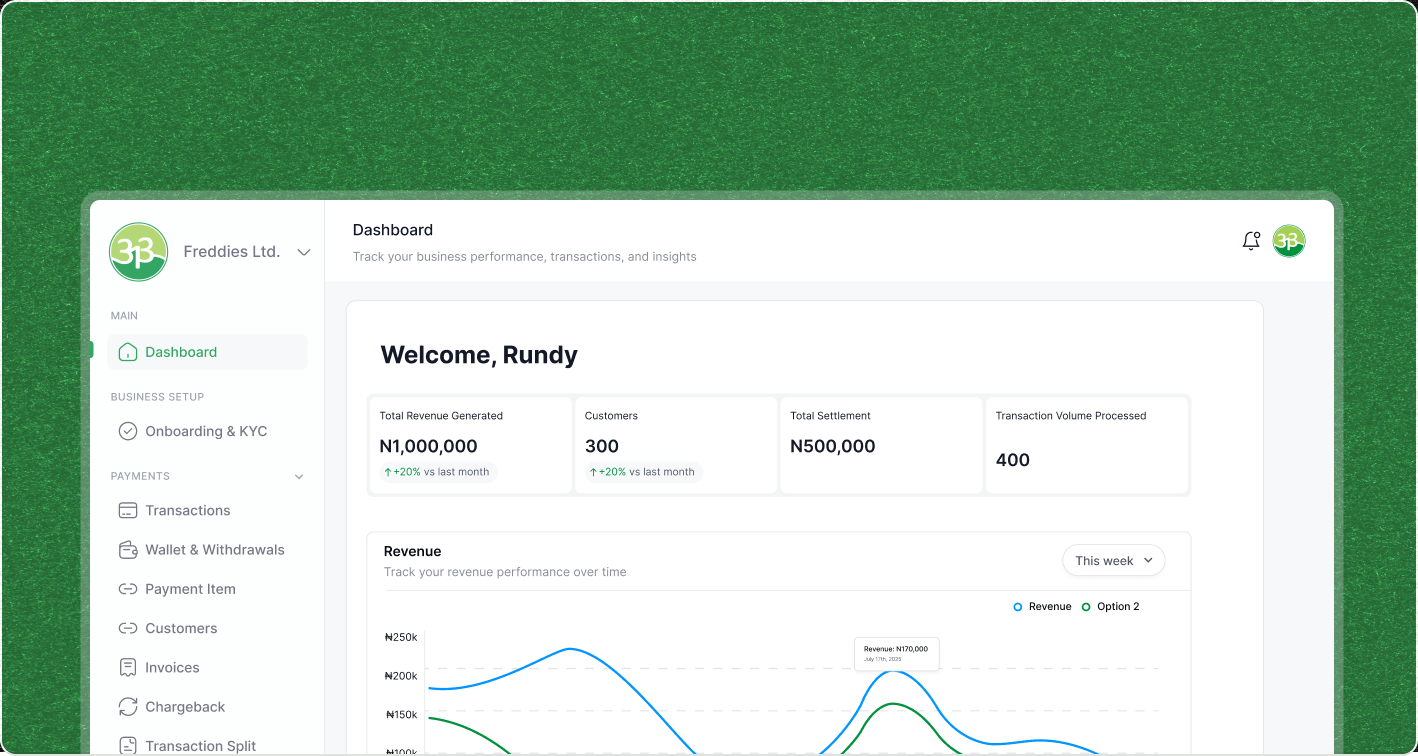Image resolution: width=1418 pixels, height=756 pixels.
Task: Click the Freddies Ltd. company logo
Action: [x=138, y=252]
